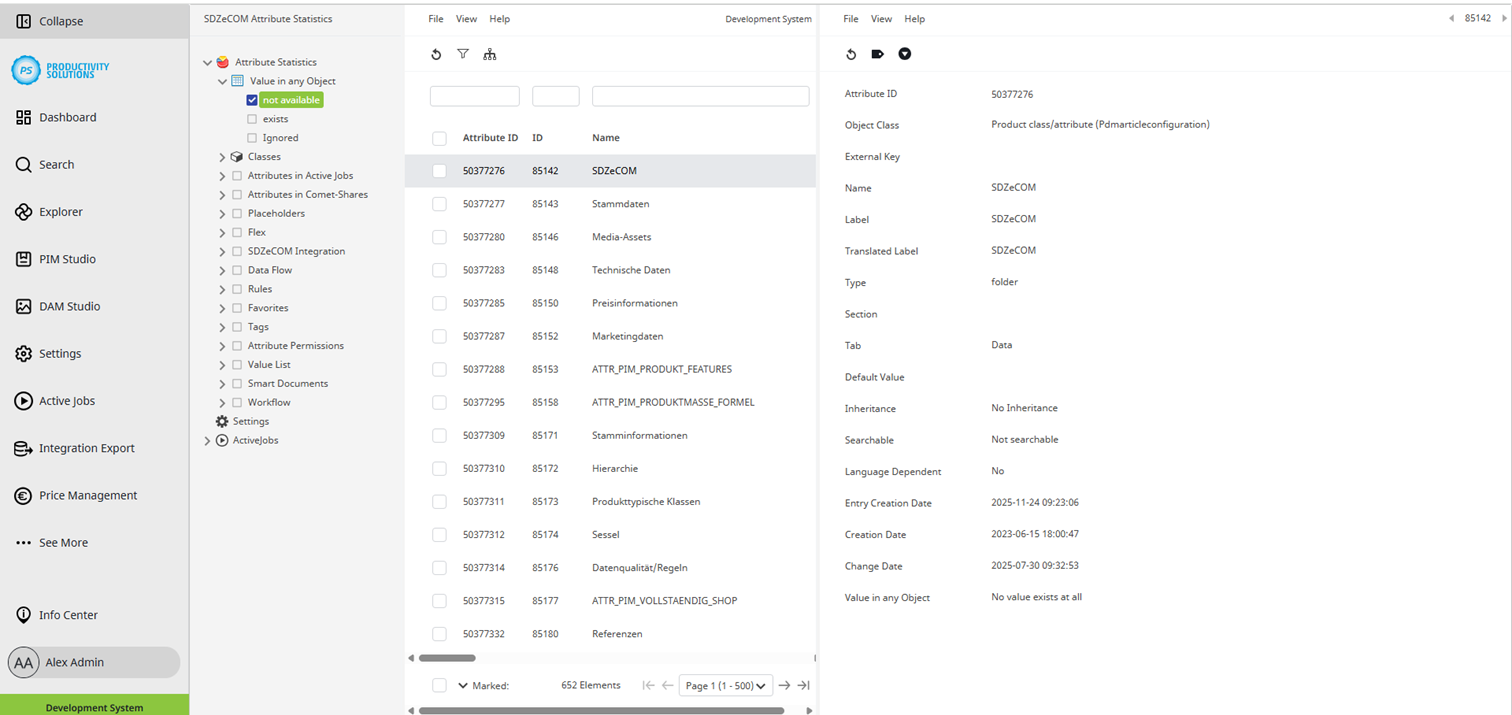Expand the SDZeCOM Integration section
1512x715 pixels.
coord(222,251)
